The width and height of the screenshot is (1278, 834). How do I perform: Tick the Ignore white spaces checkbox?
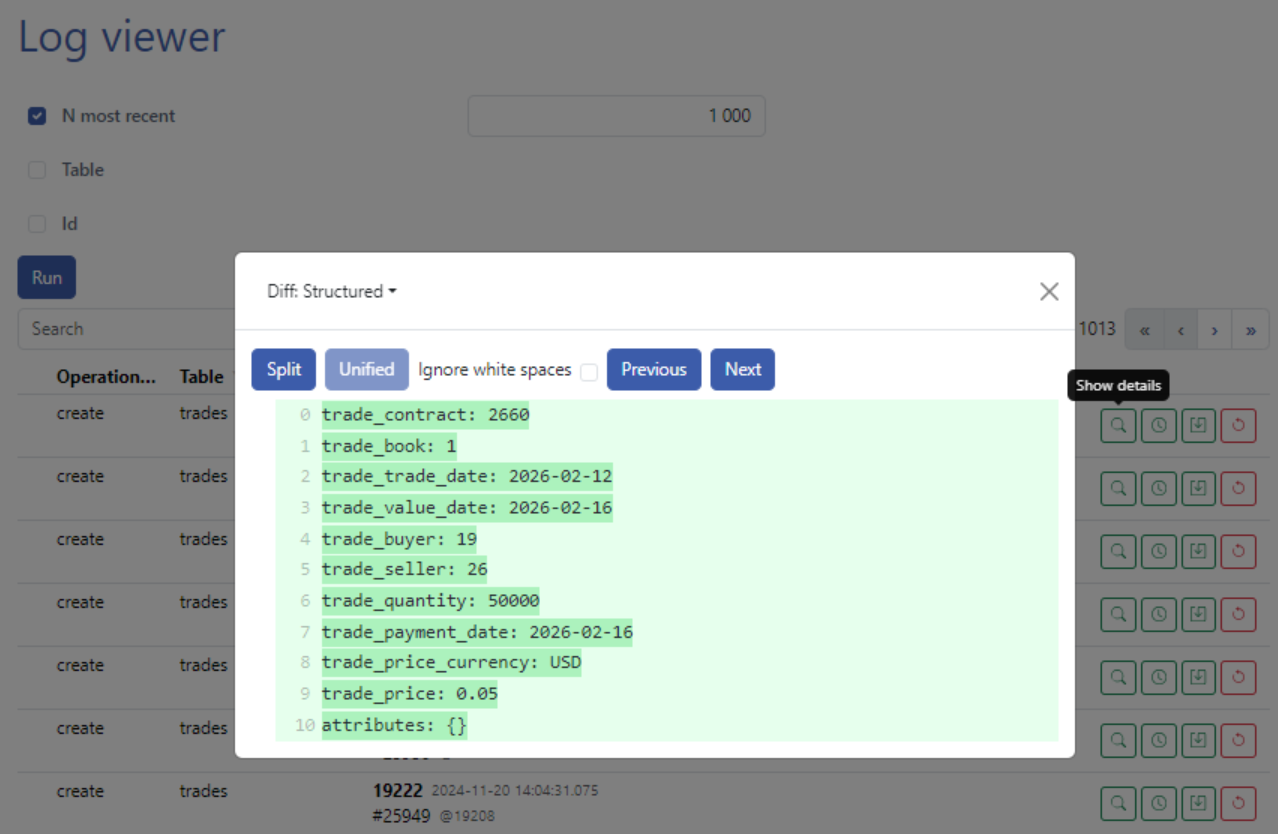click(x=589, y=371)
